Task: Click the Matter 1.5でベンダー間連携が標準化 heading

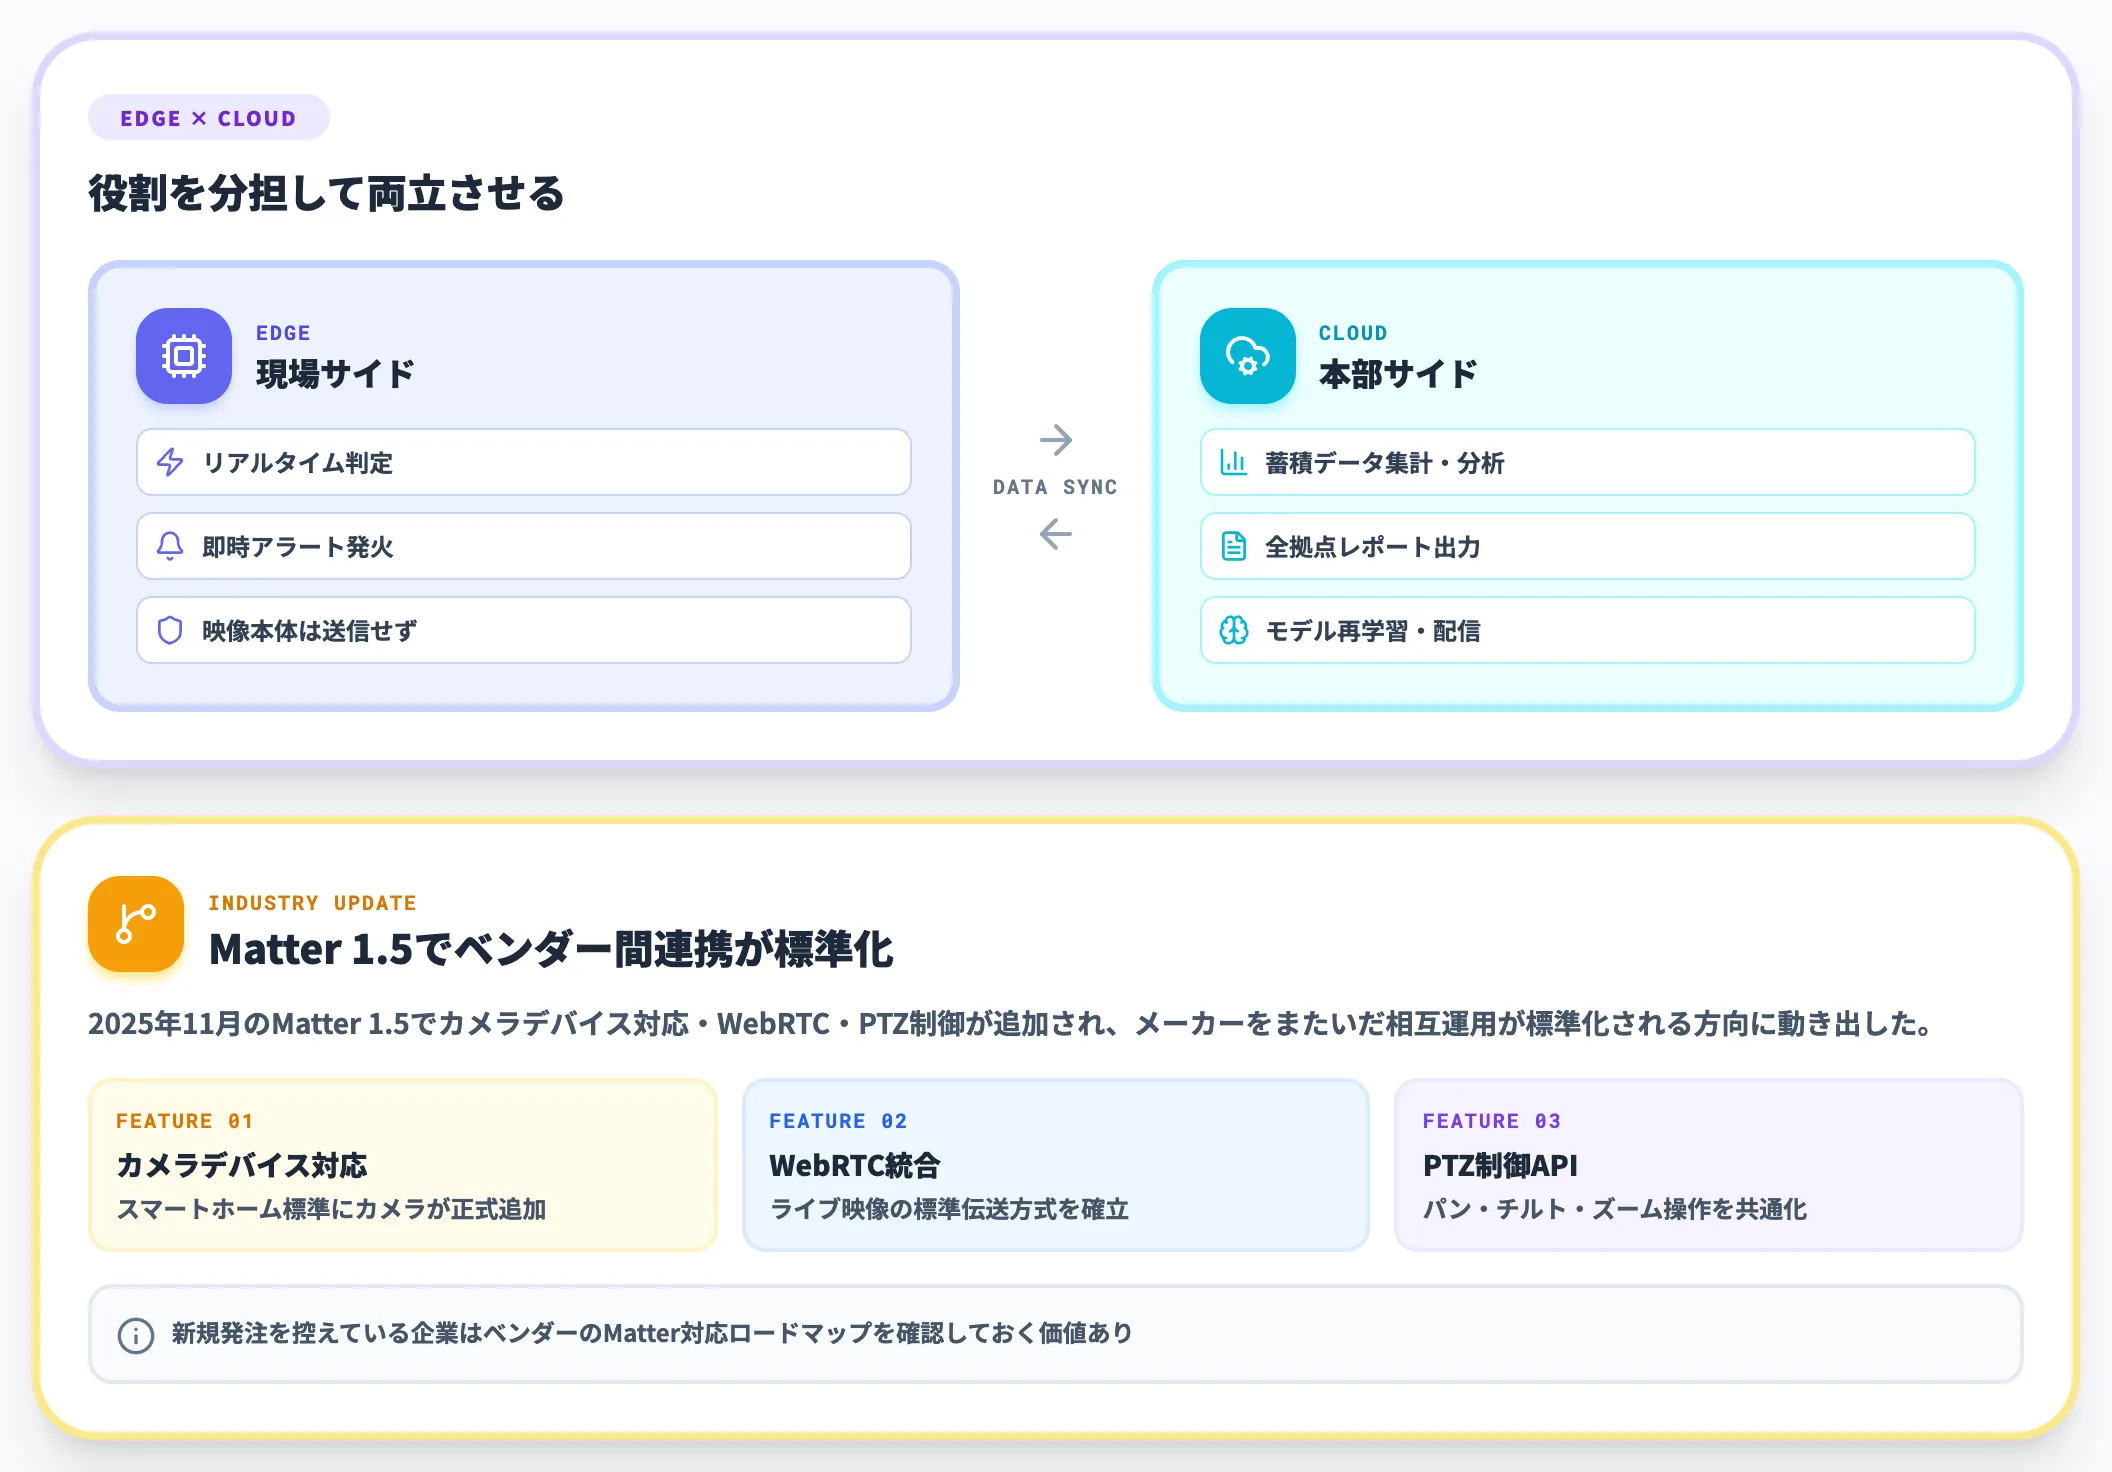Action: click(x=551, y=949)
